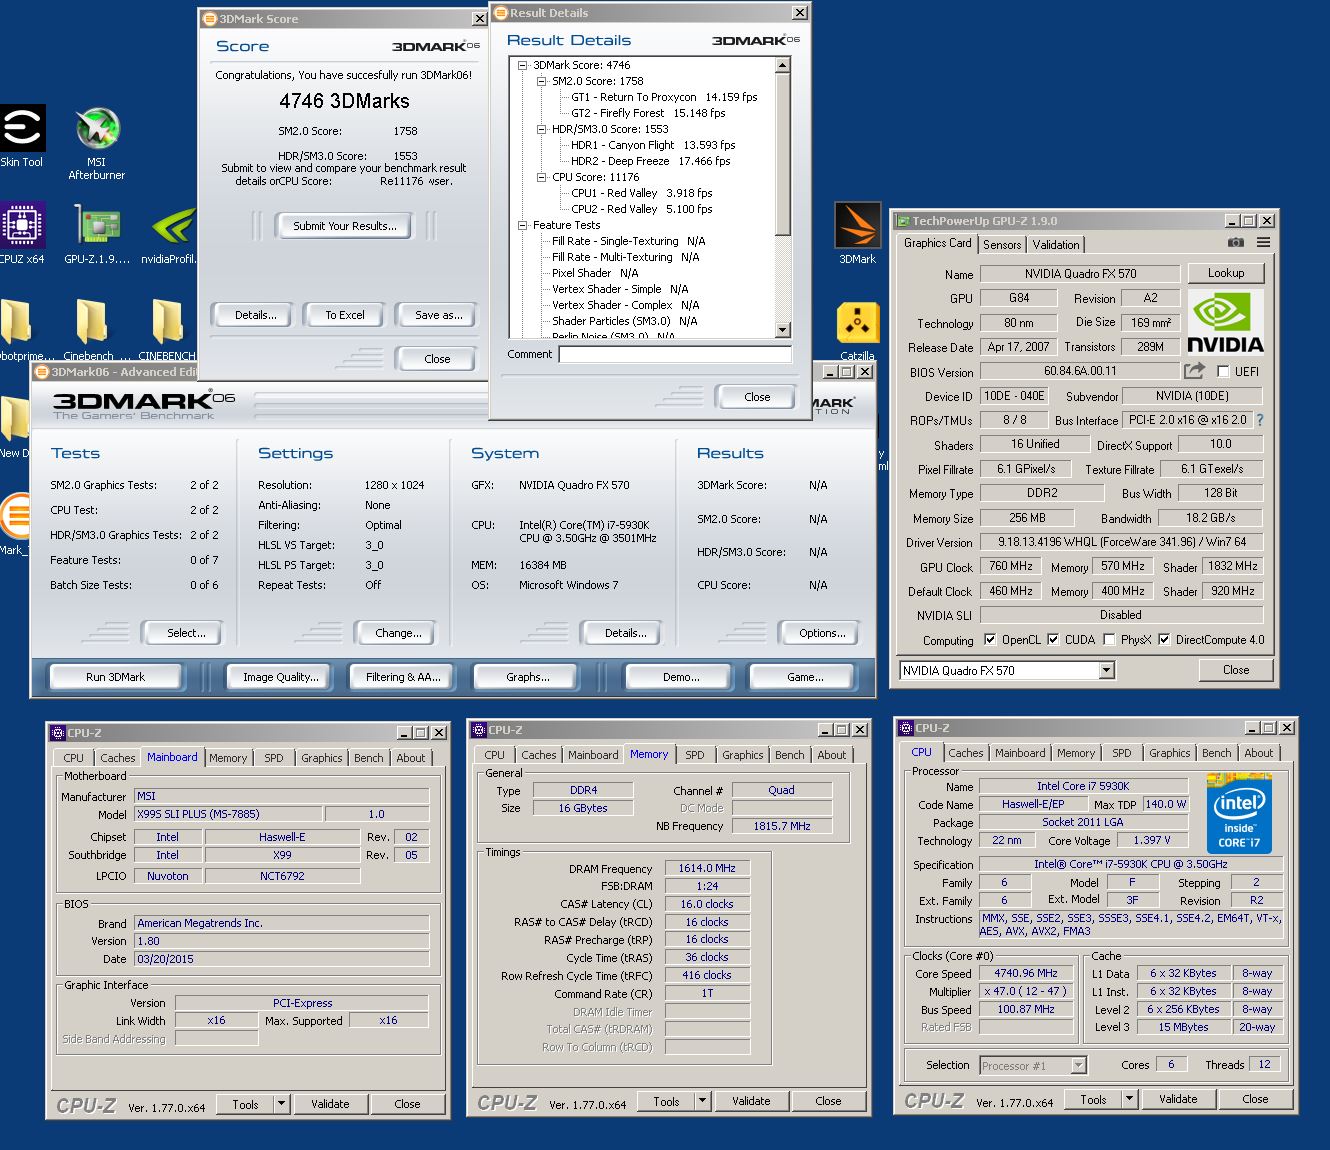This screenshot has height=1150, width=1330.
Task: Open the GPU-Z hamburger menu icon
Action: 1264,243
